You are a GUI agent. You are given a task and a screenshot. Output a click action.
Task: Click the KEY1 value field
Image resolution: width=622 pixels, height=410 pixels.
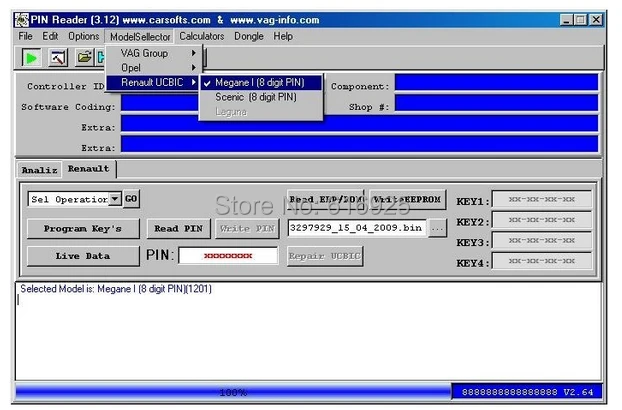pos(542,199)
